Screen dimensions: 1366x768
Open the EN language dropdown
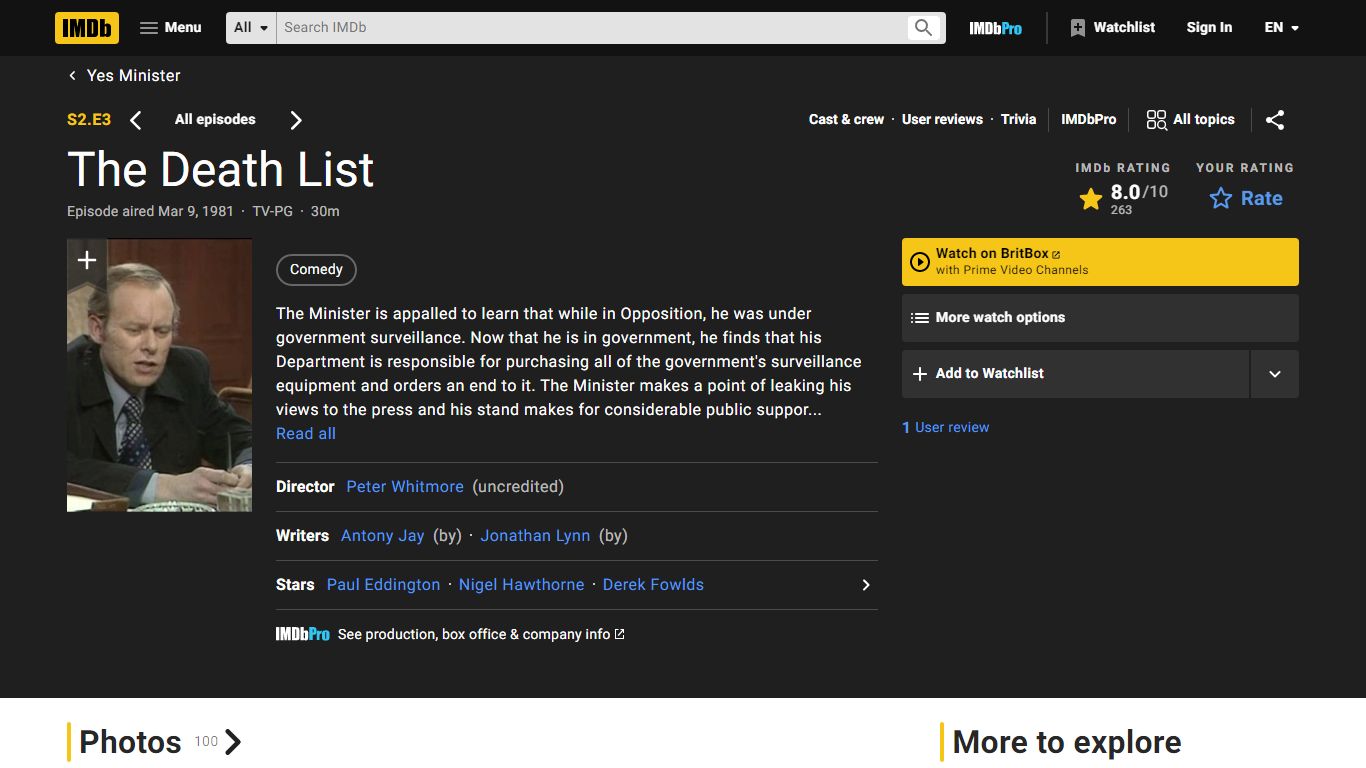[x=1281, y=28]
